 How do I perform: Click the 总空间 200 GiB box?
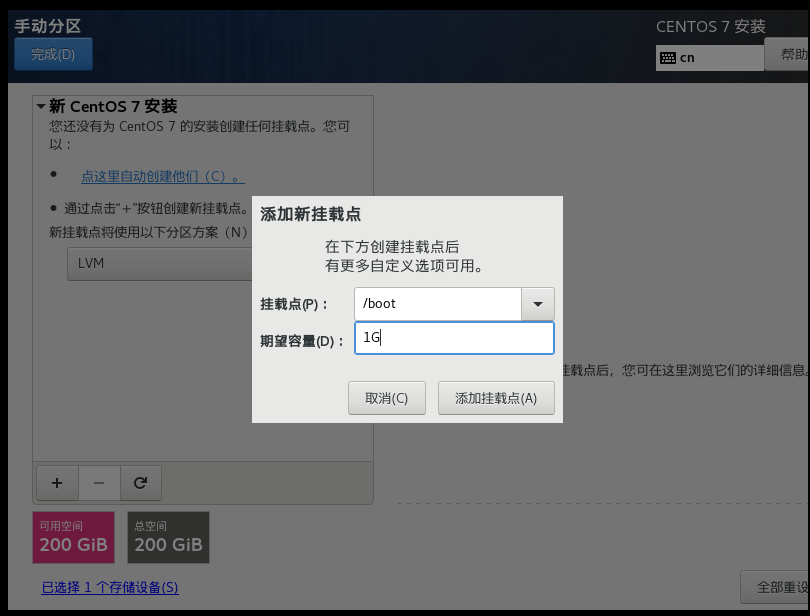(168, 537)
